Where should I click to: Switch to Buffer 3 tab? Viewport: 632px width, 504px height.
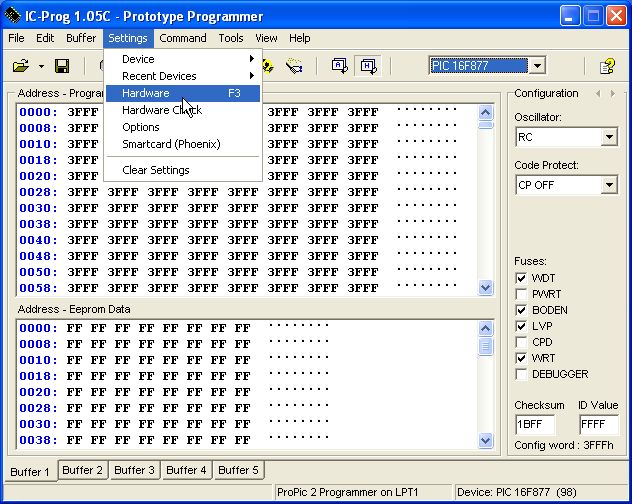click(134, 470)
